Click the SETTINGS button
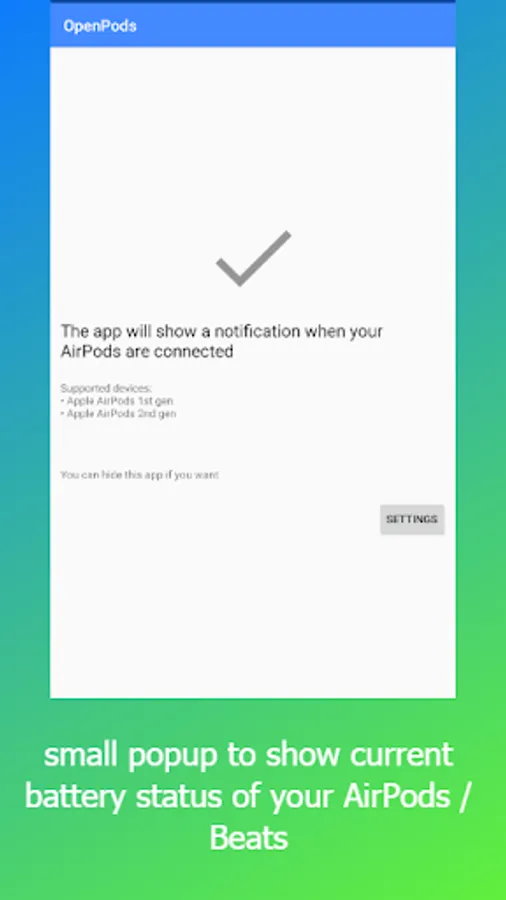 tap(412, 519)
